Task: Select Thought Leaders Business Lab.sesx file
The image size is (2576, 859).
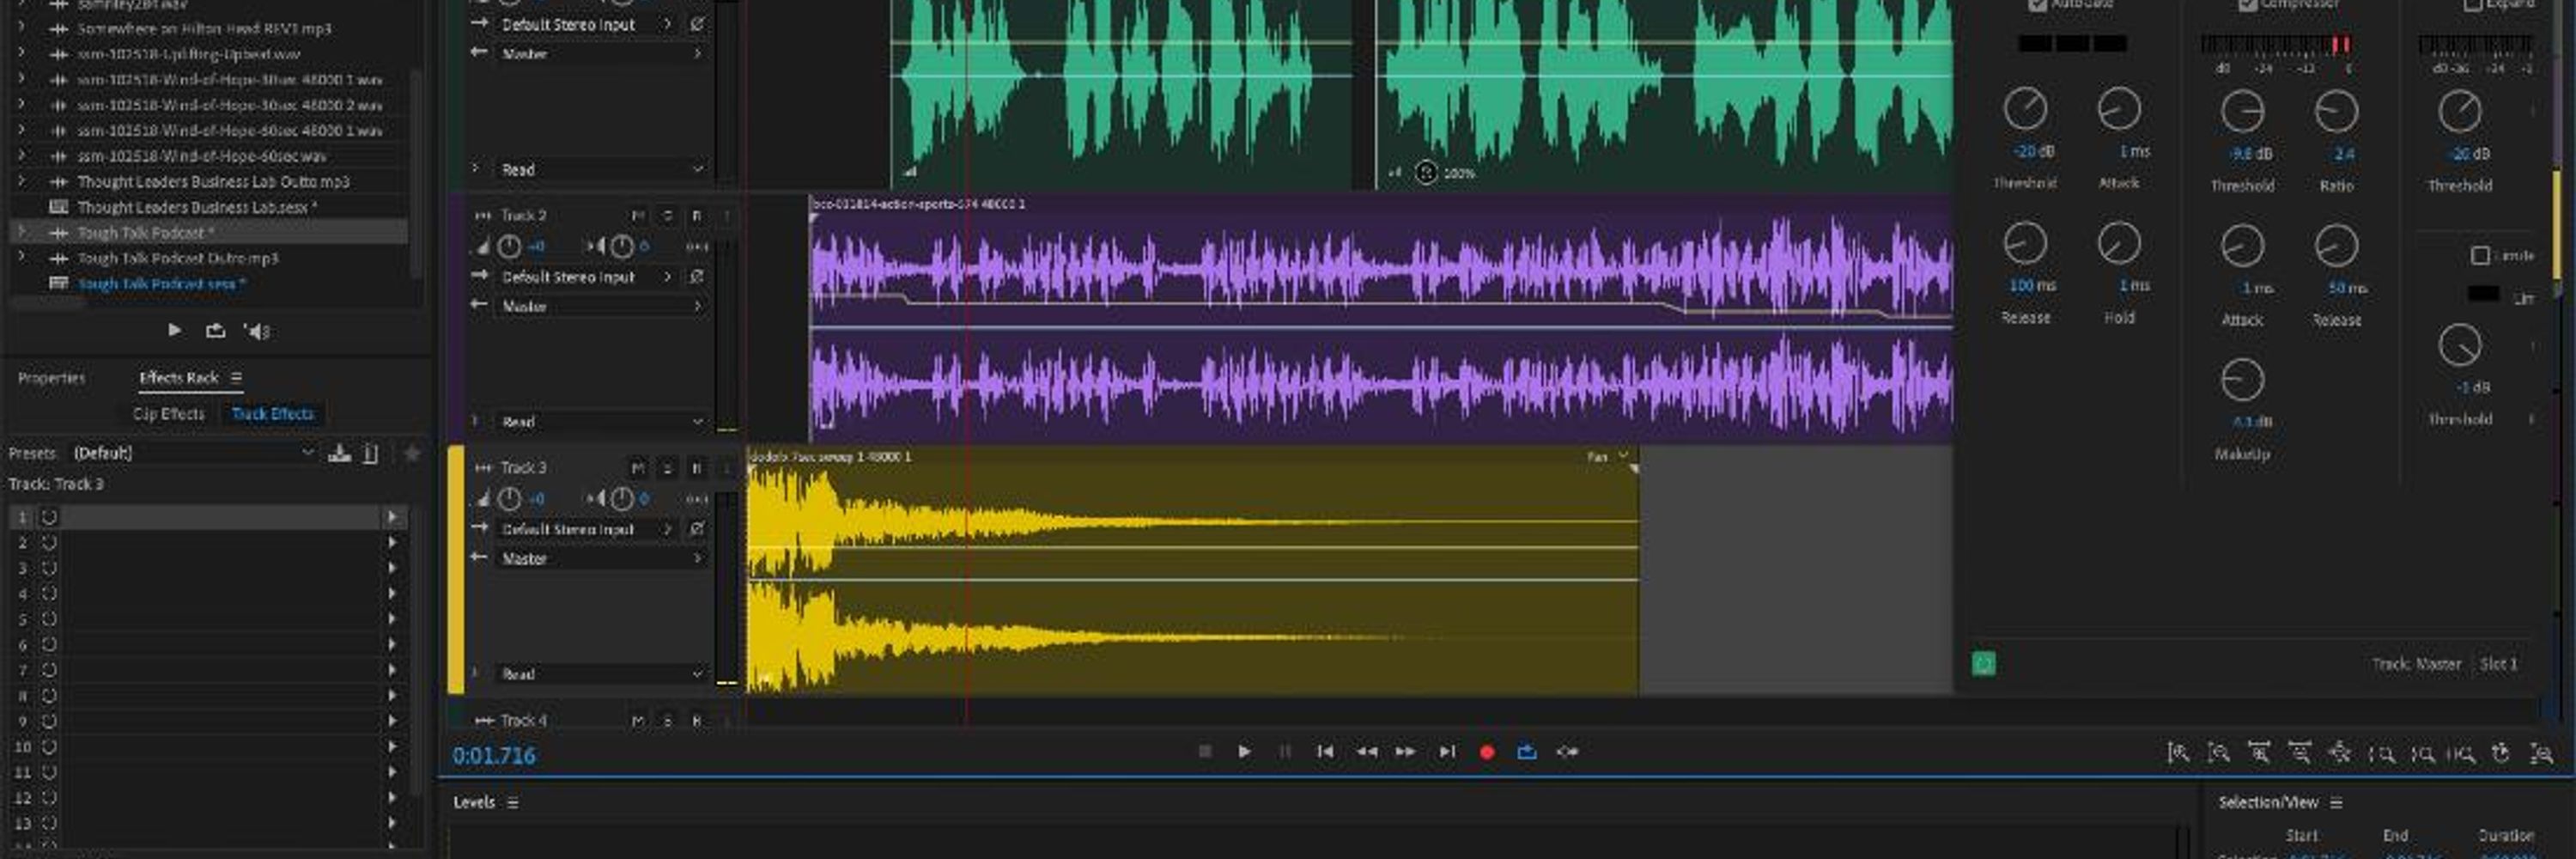Action: click(x=197, y=207)
